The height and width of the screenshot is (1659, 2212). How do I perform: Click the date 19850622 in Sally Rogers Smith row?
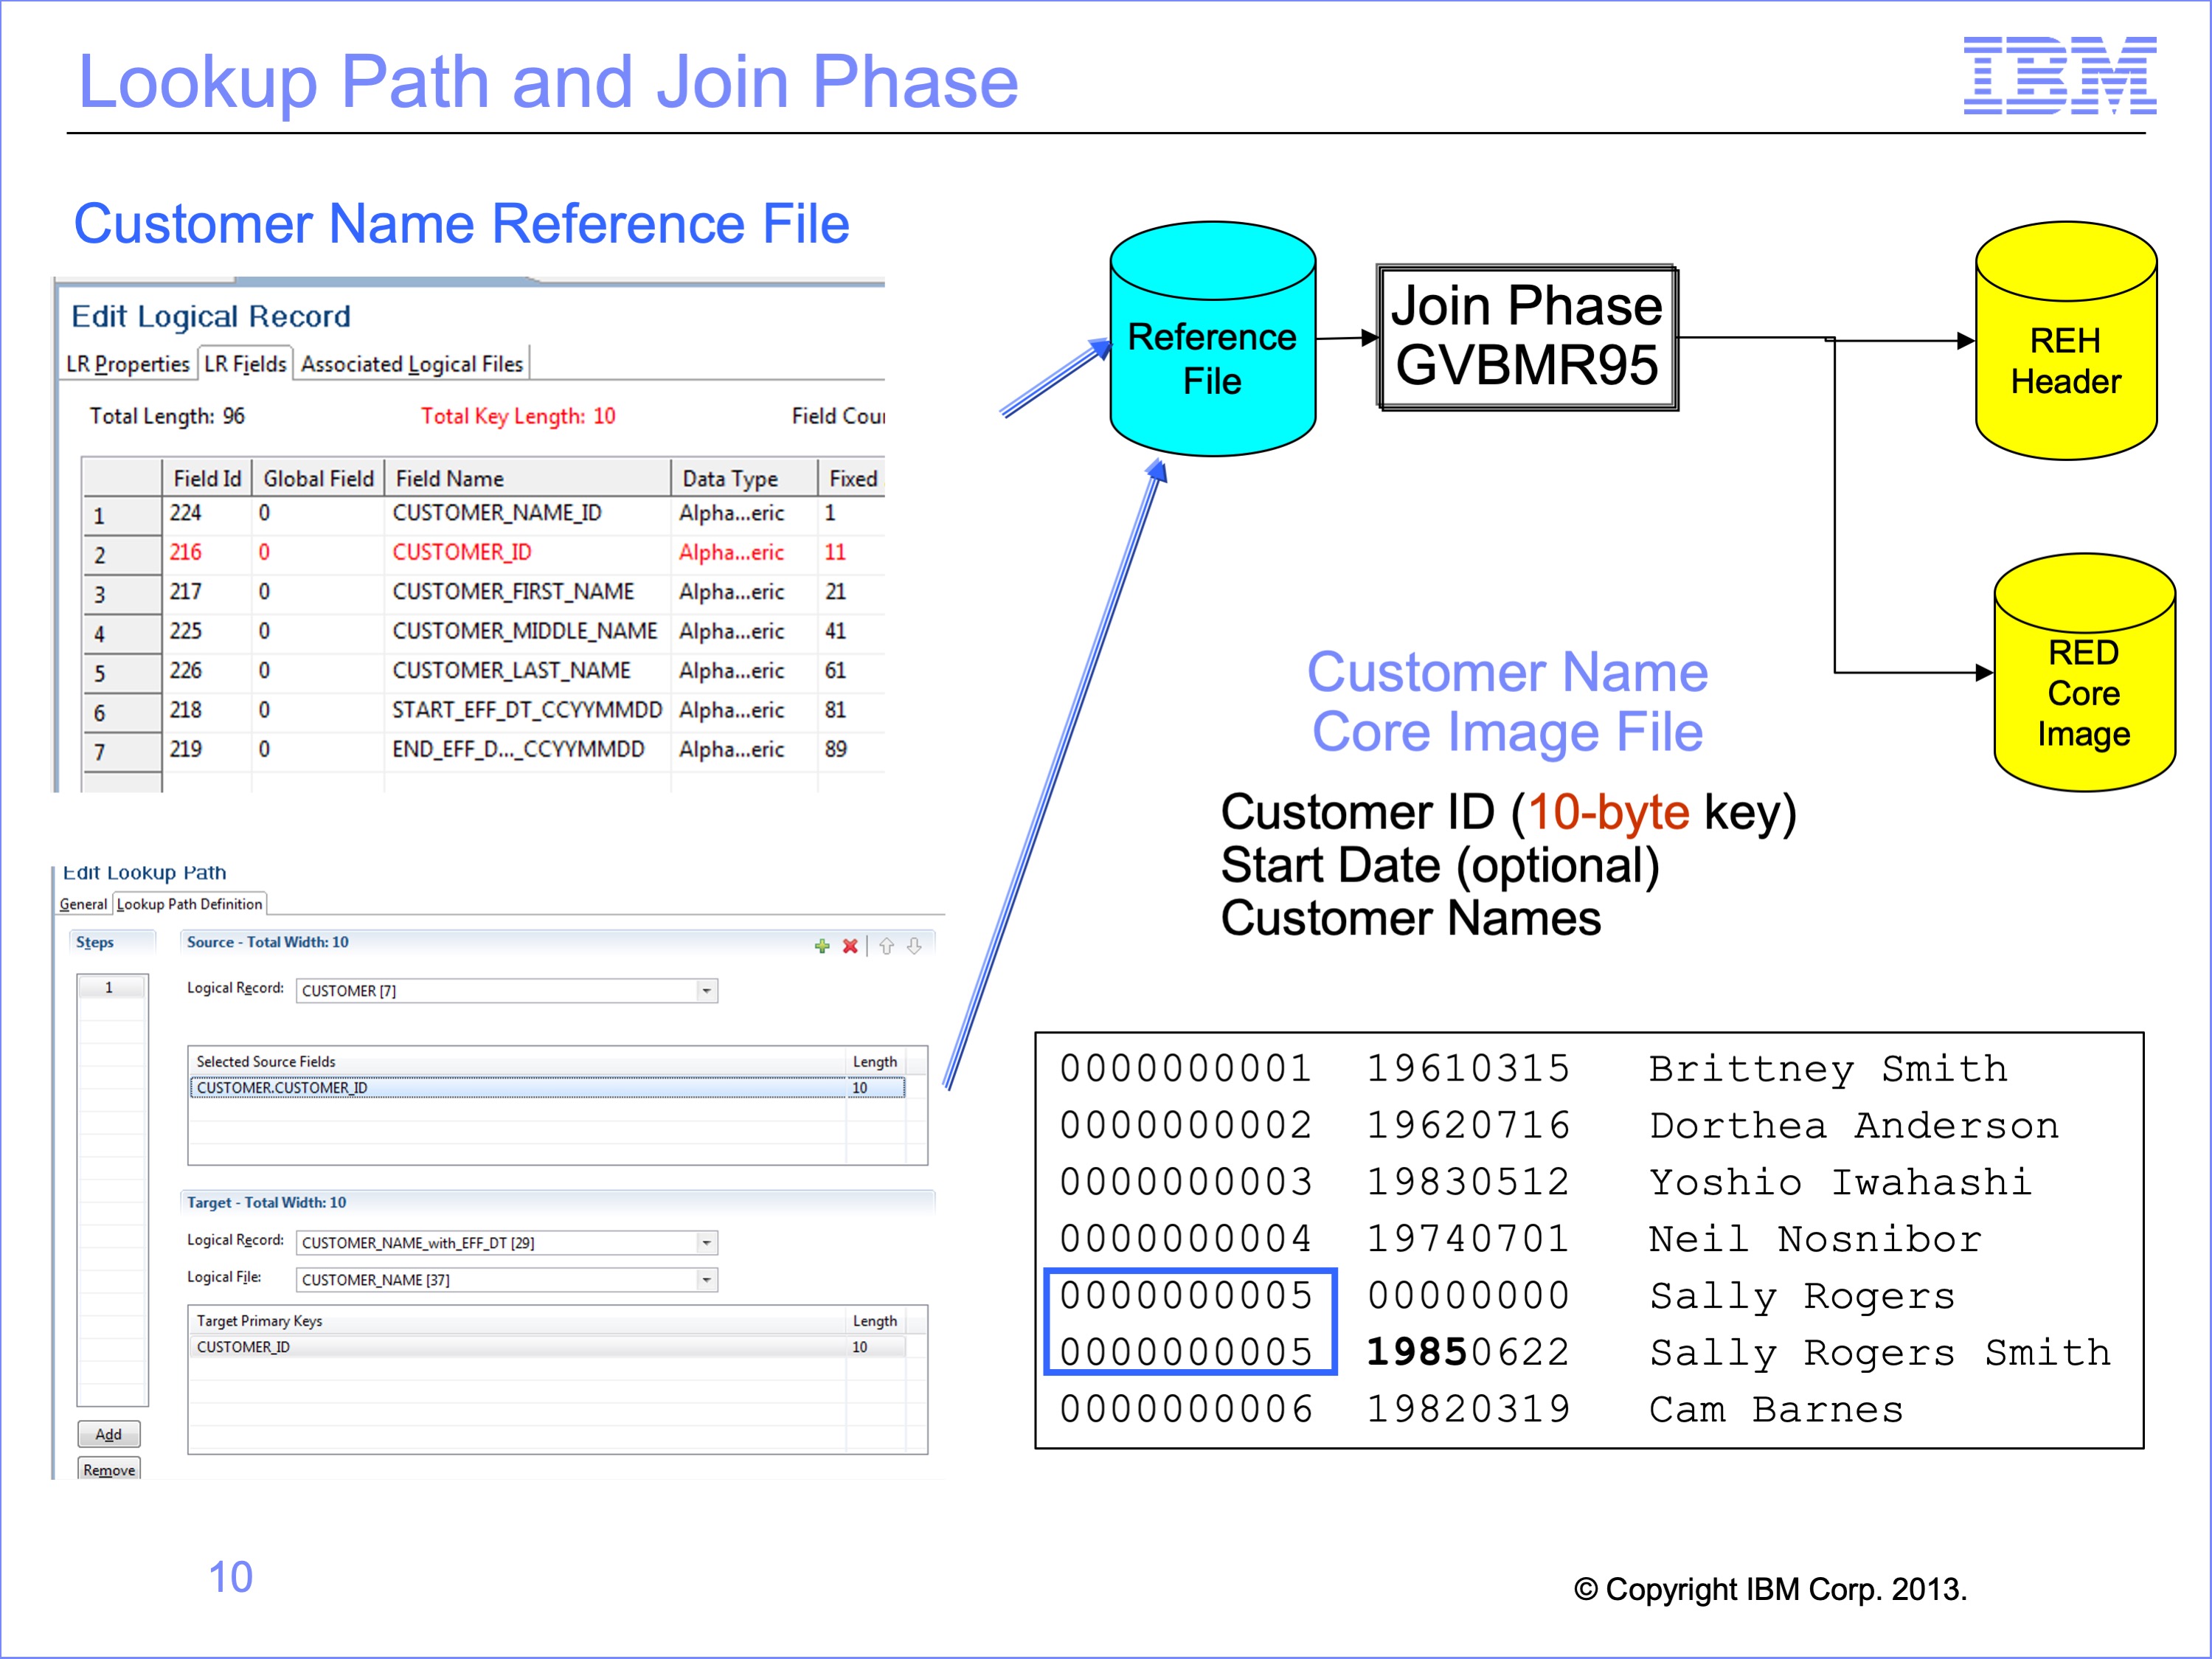pos(1468,1352)
